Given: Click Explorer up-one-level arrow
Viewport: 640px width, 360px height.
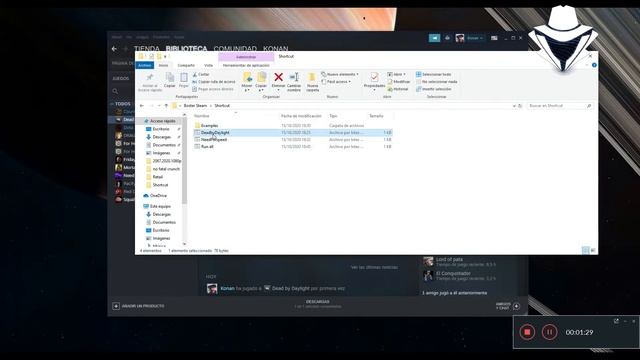Looking at the screenshot, I should [x=166, y=106].
